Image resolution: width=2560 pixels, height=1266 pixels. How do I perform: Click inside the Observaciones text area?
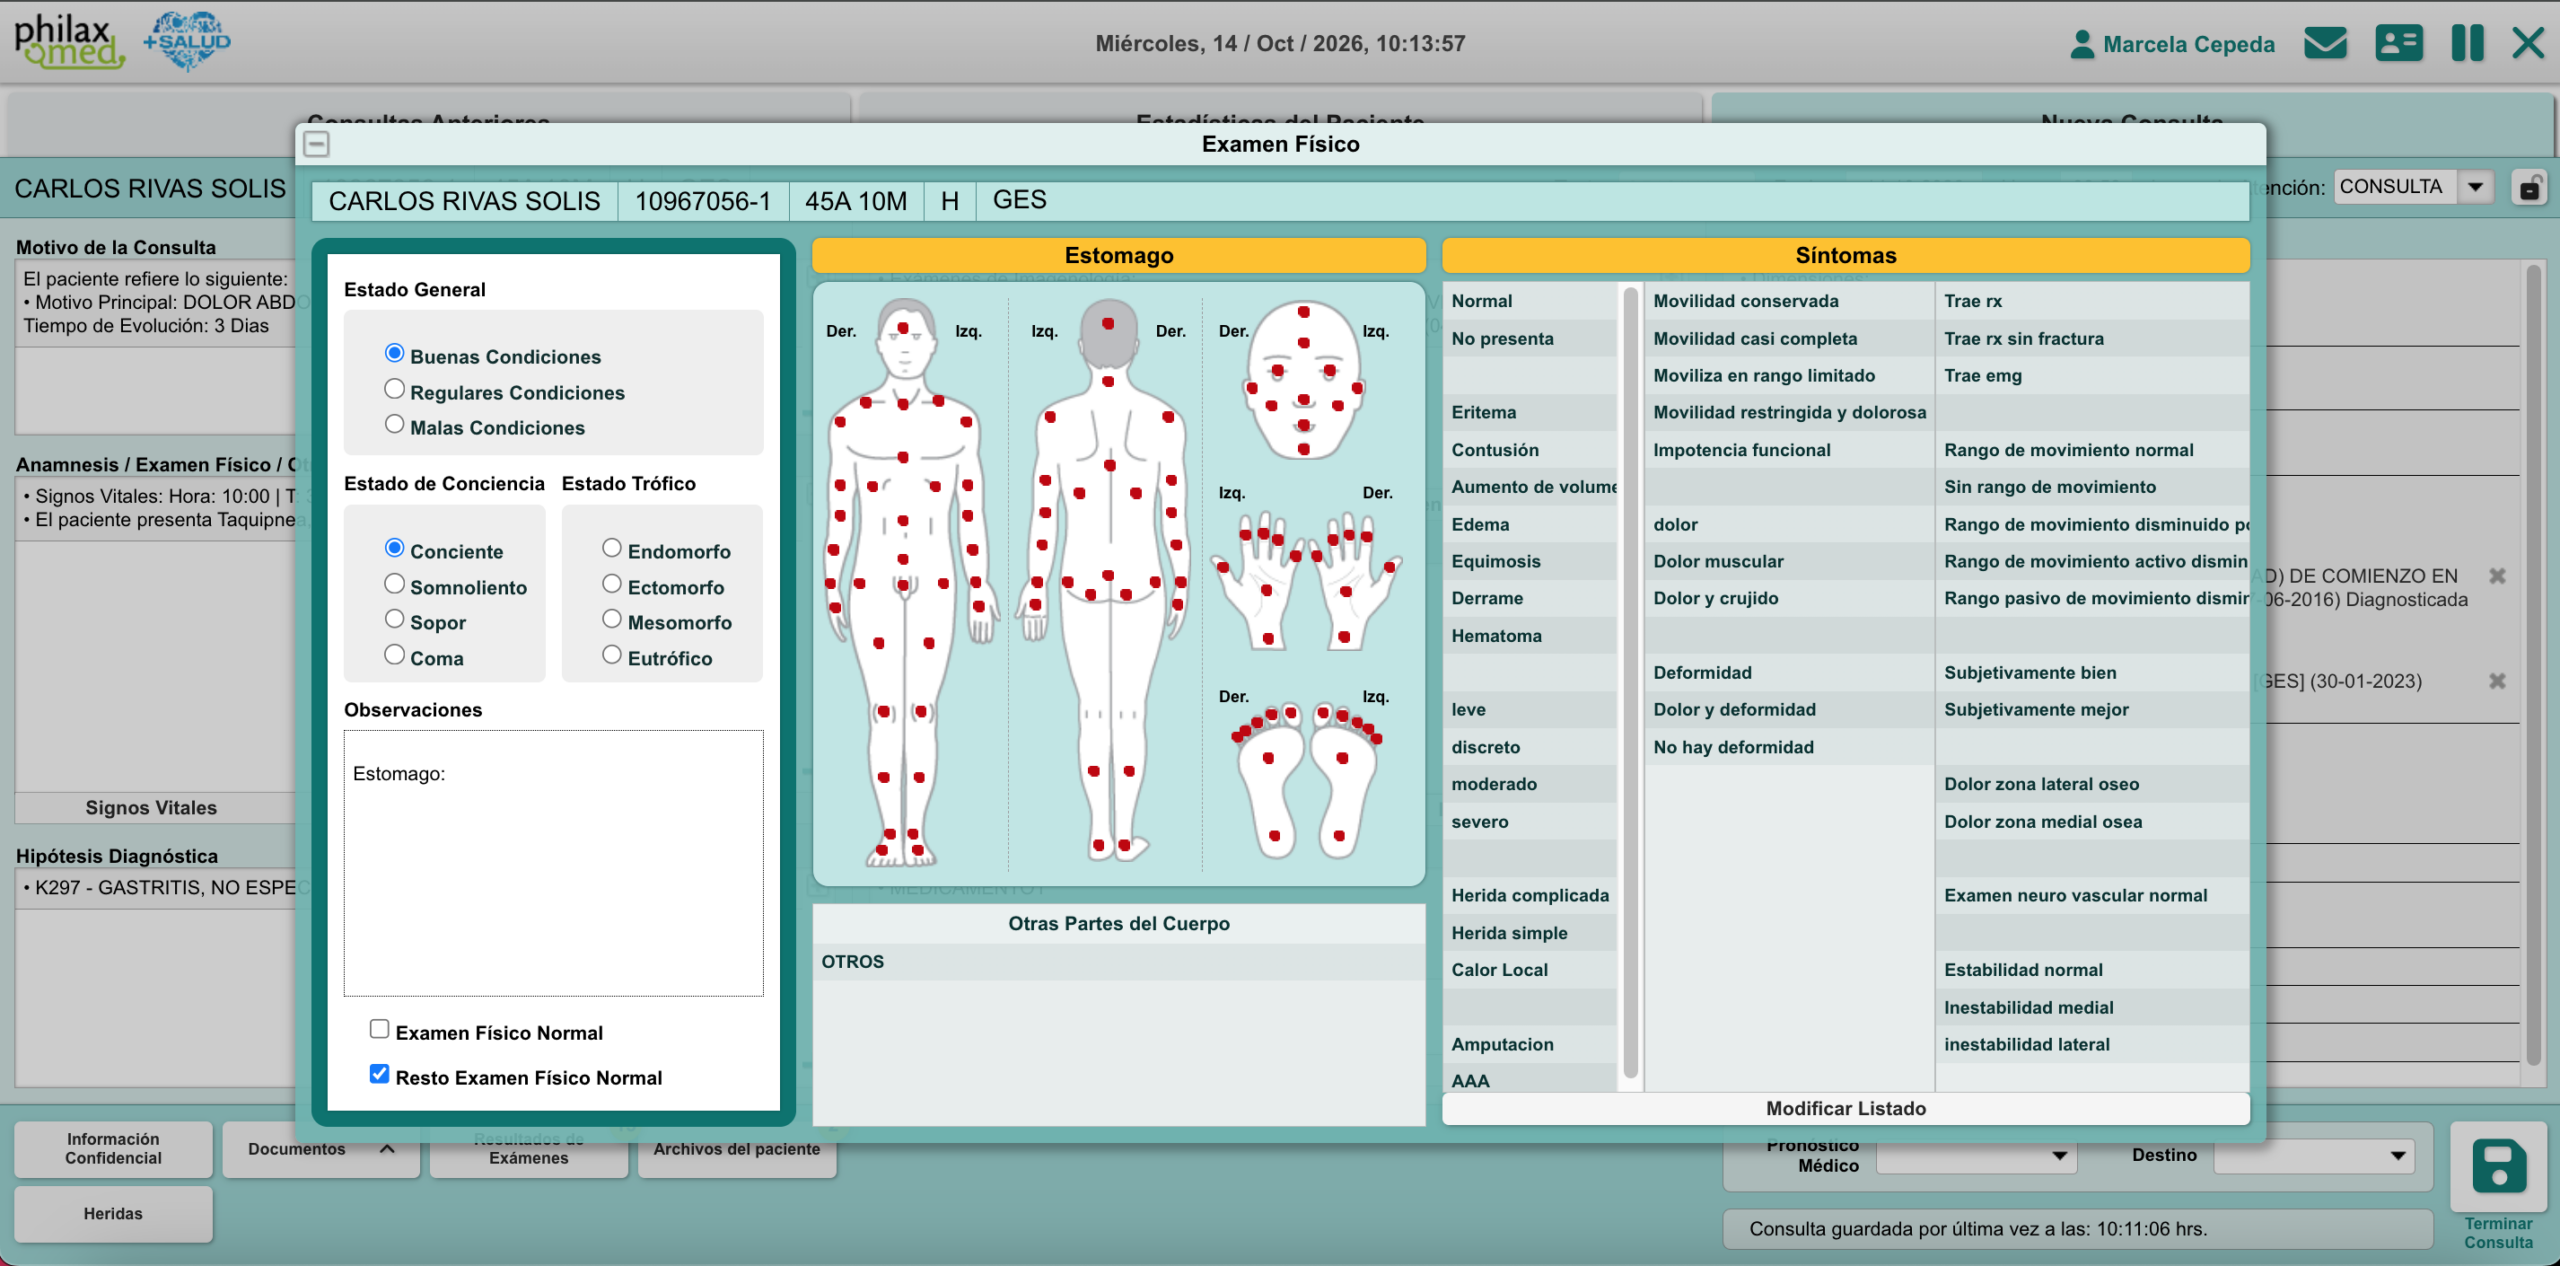(554, 863)
